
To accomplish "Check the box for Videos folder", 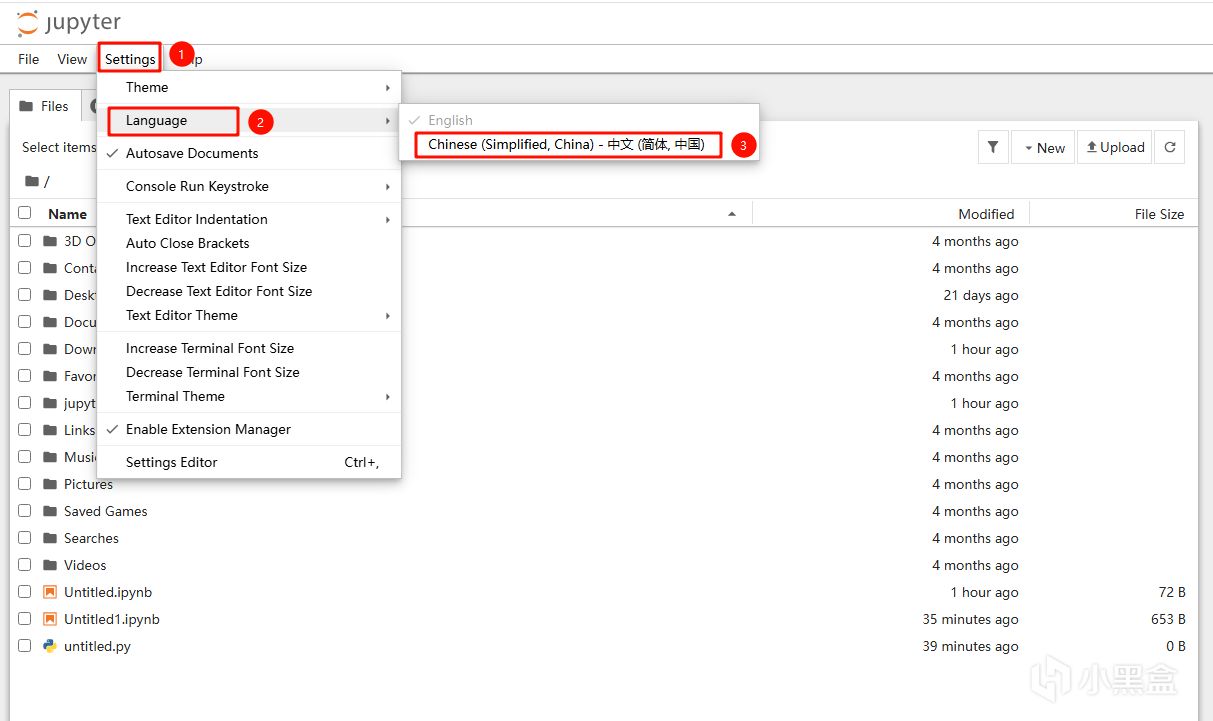I will (24, 565).
